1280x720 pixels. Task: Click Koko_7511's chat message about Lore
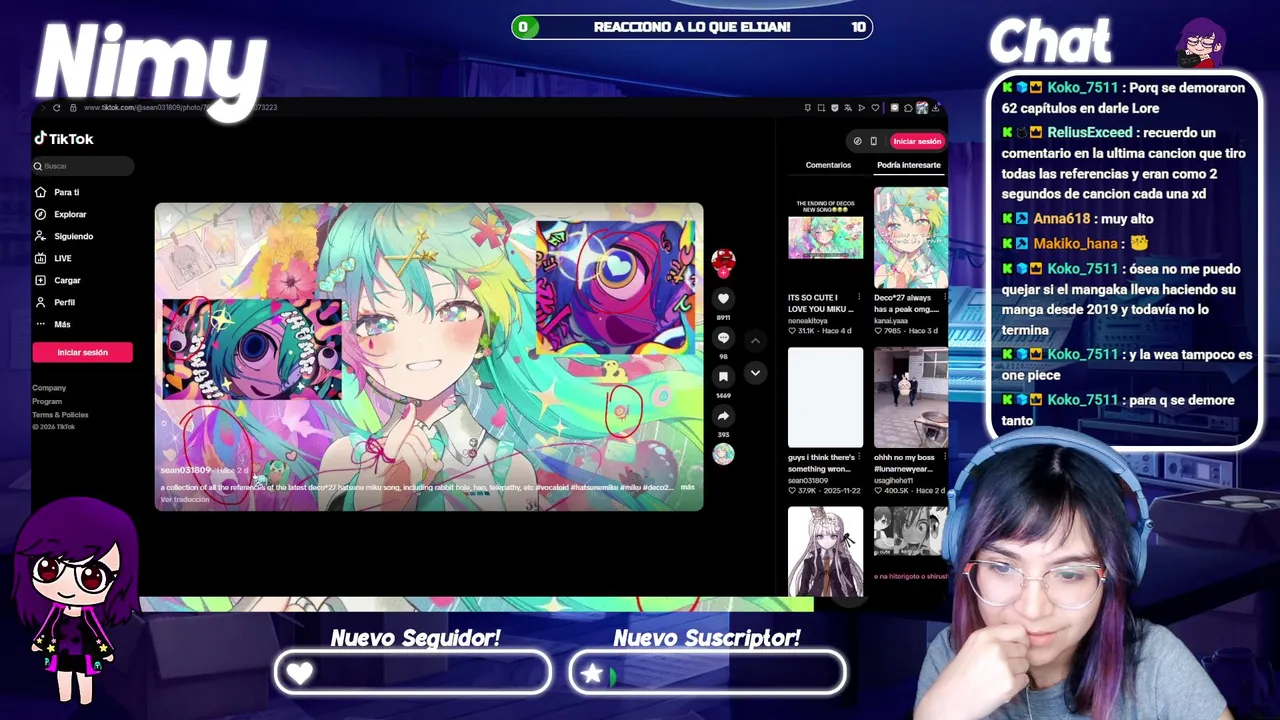pyautogui.click(x=1124, y=98)
